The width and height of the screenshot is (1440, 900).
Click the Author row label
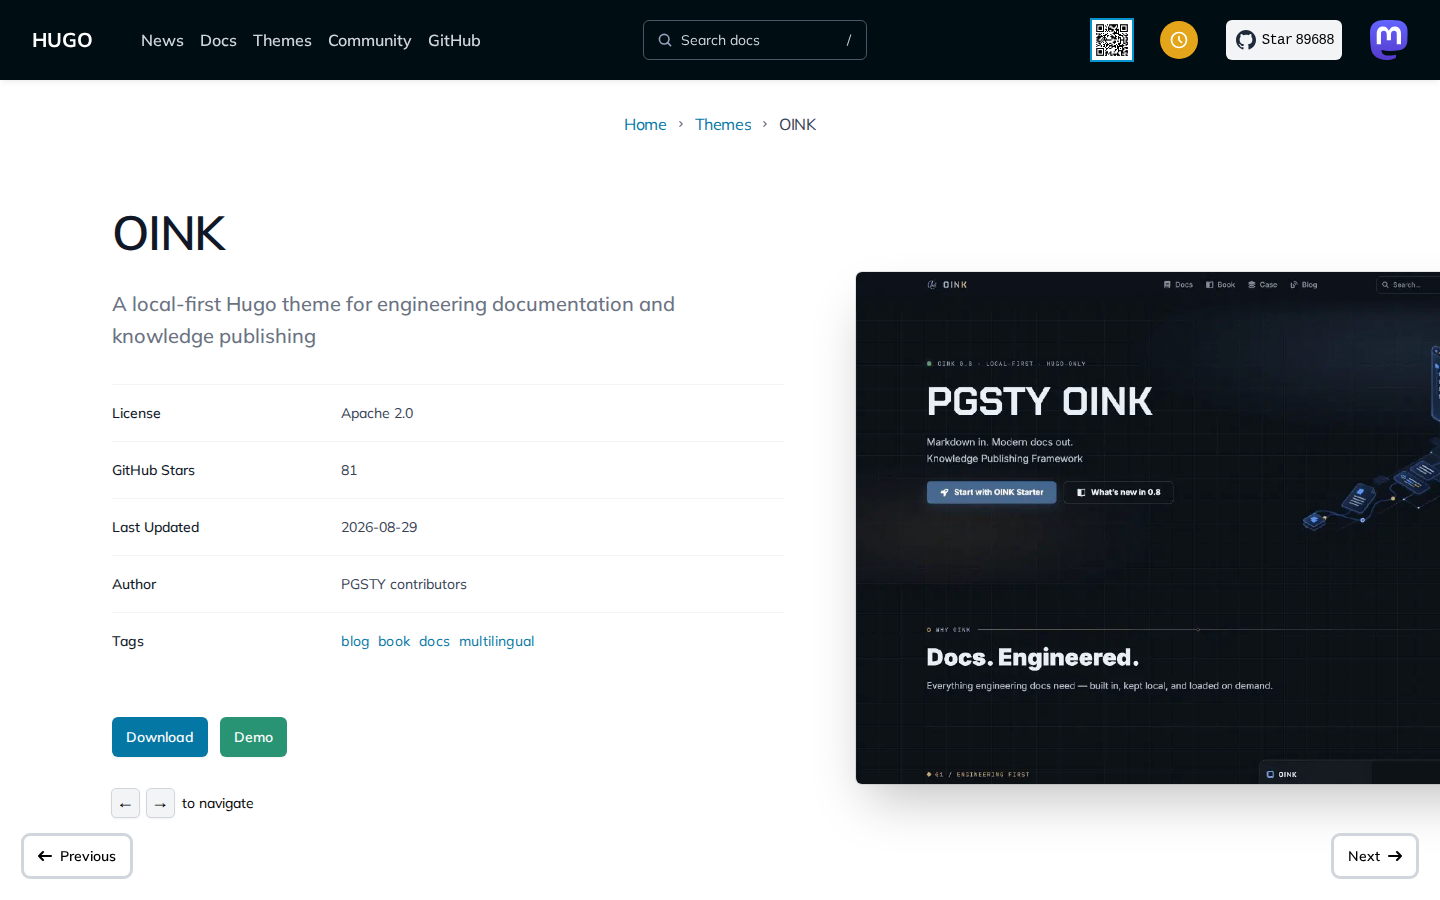(x=134, y=584)
